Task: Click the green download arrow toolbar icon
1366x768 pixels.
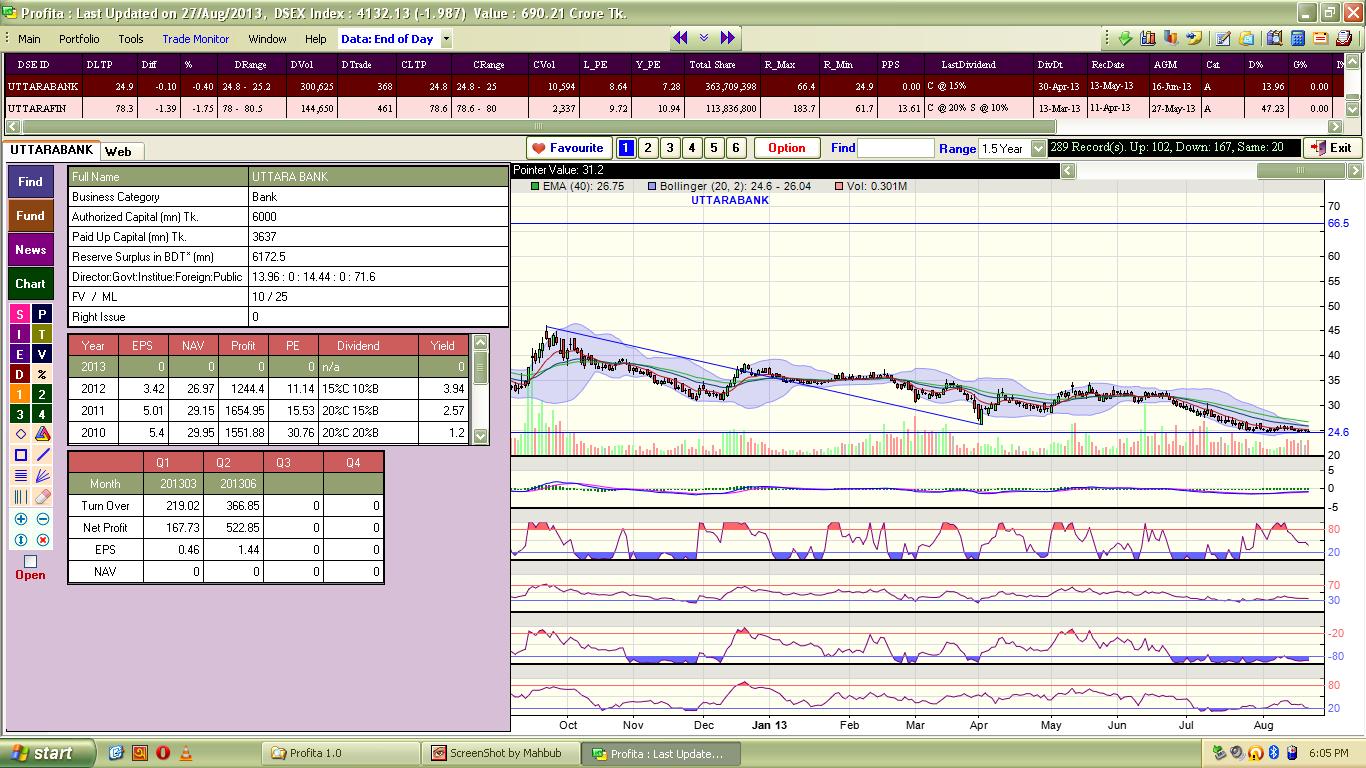Action: [x=1125, y=39]
